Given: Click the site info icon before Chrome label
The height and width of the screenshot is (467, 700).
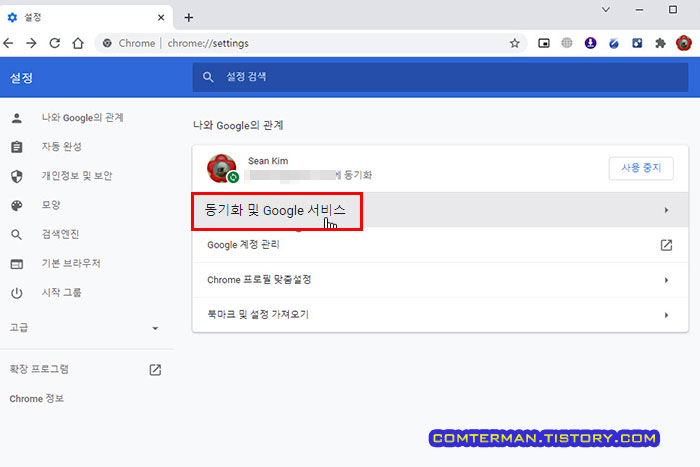Looking at the screenshot, I should 107,43.
